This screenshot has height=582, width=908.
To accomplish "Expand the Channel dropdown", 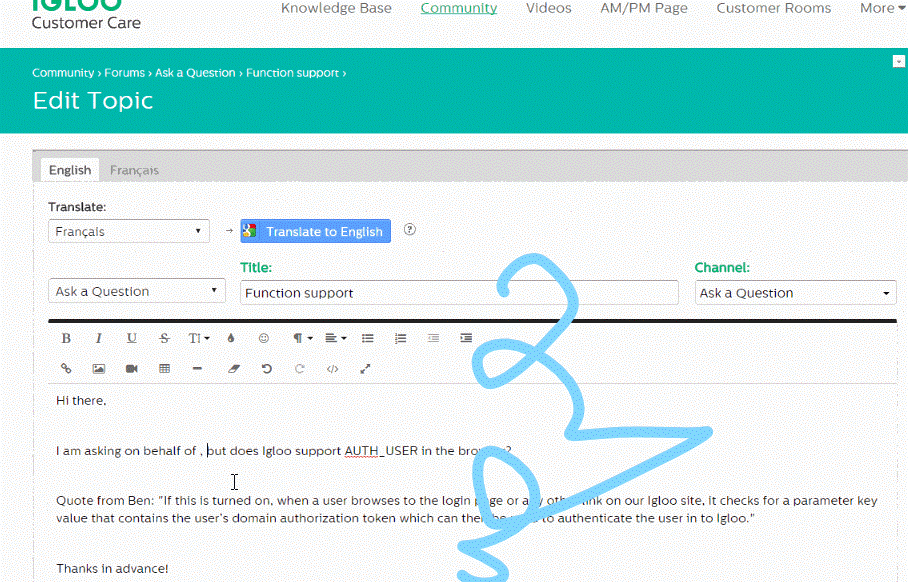I will coord(795,293).
